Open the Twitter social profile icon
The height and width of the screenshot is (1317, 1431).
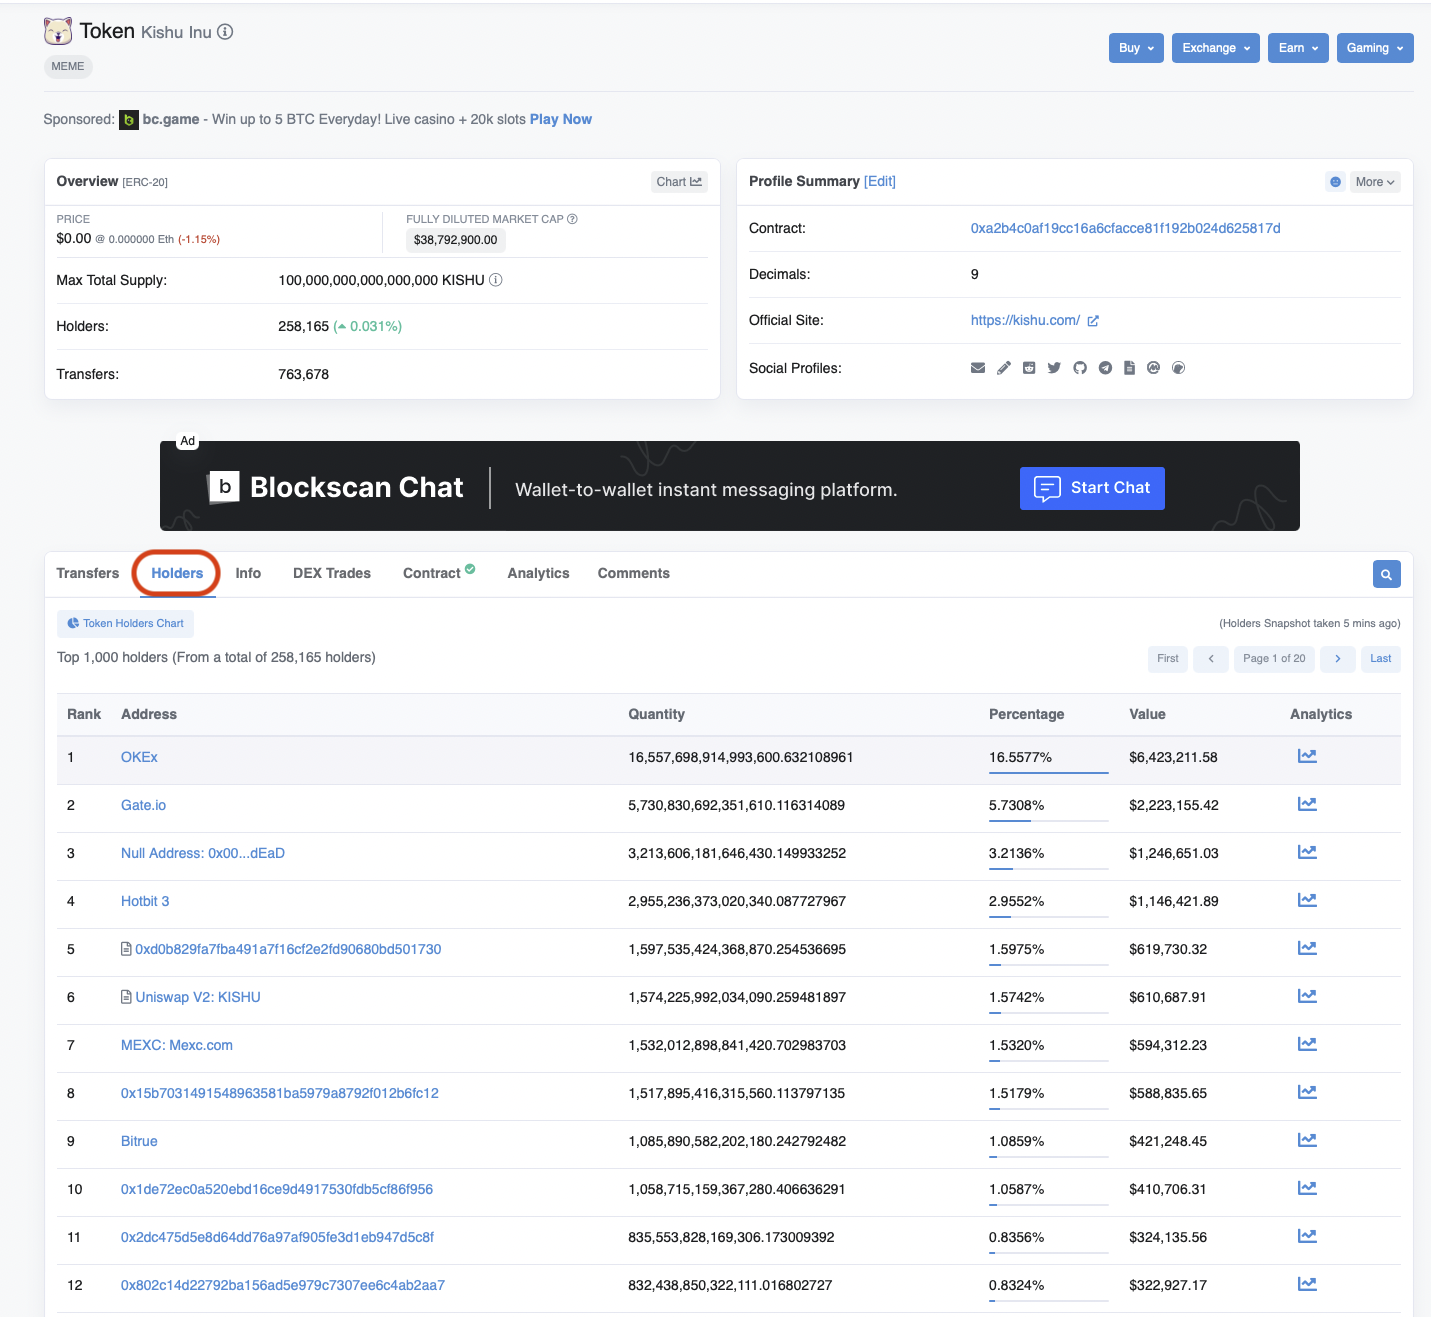click(x=1054, y=368)
